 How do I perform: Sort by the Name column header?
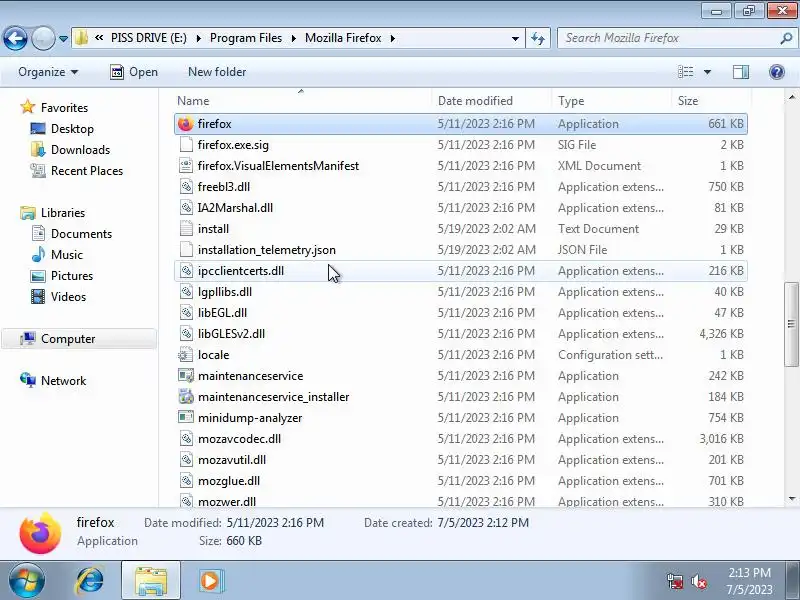point(302,101)
